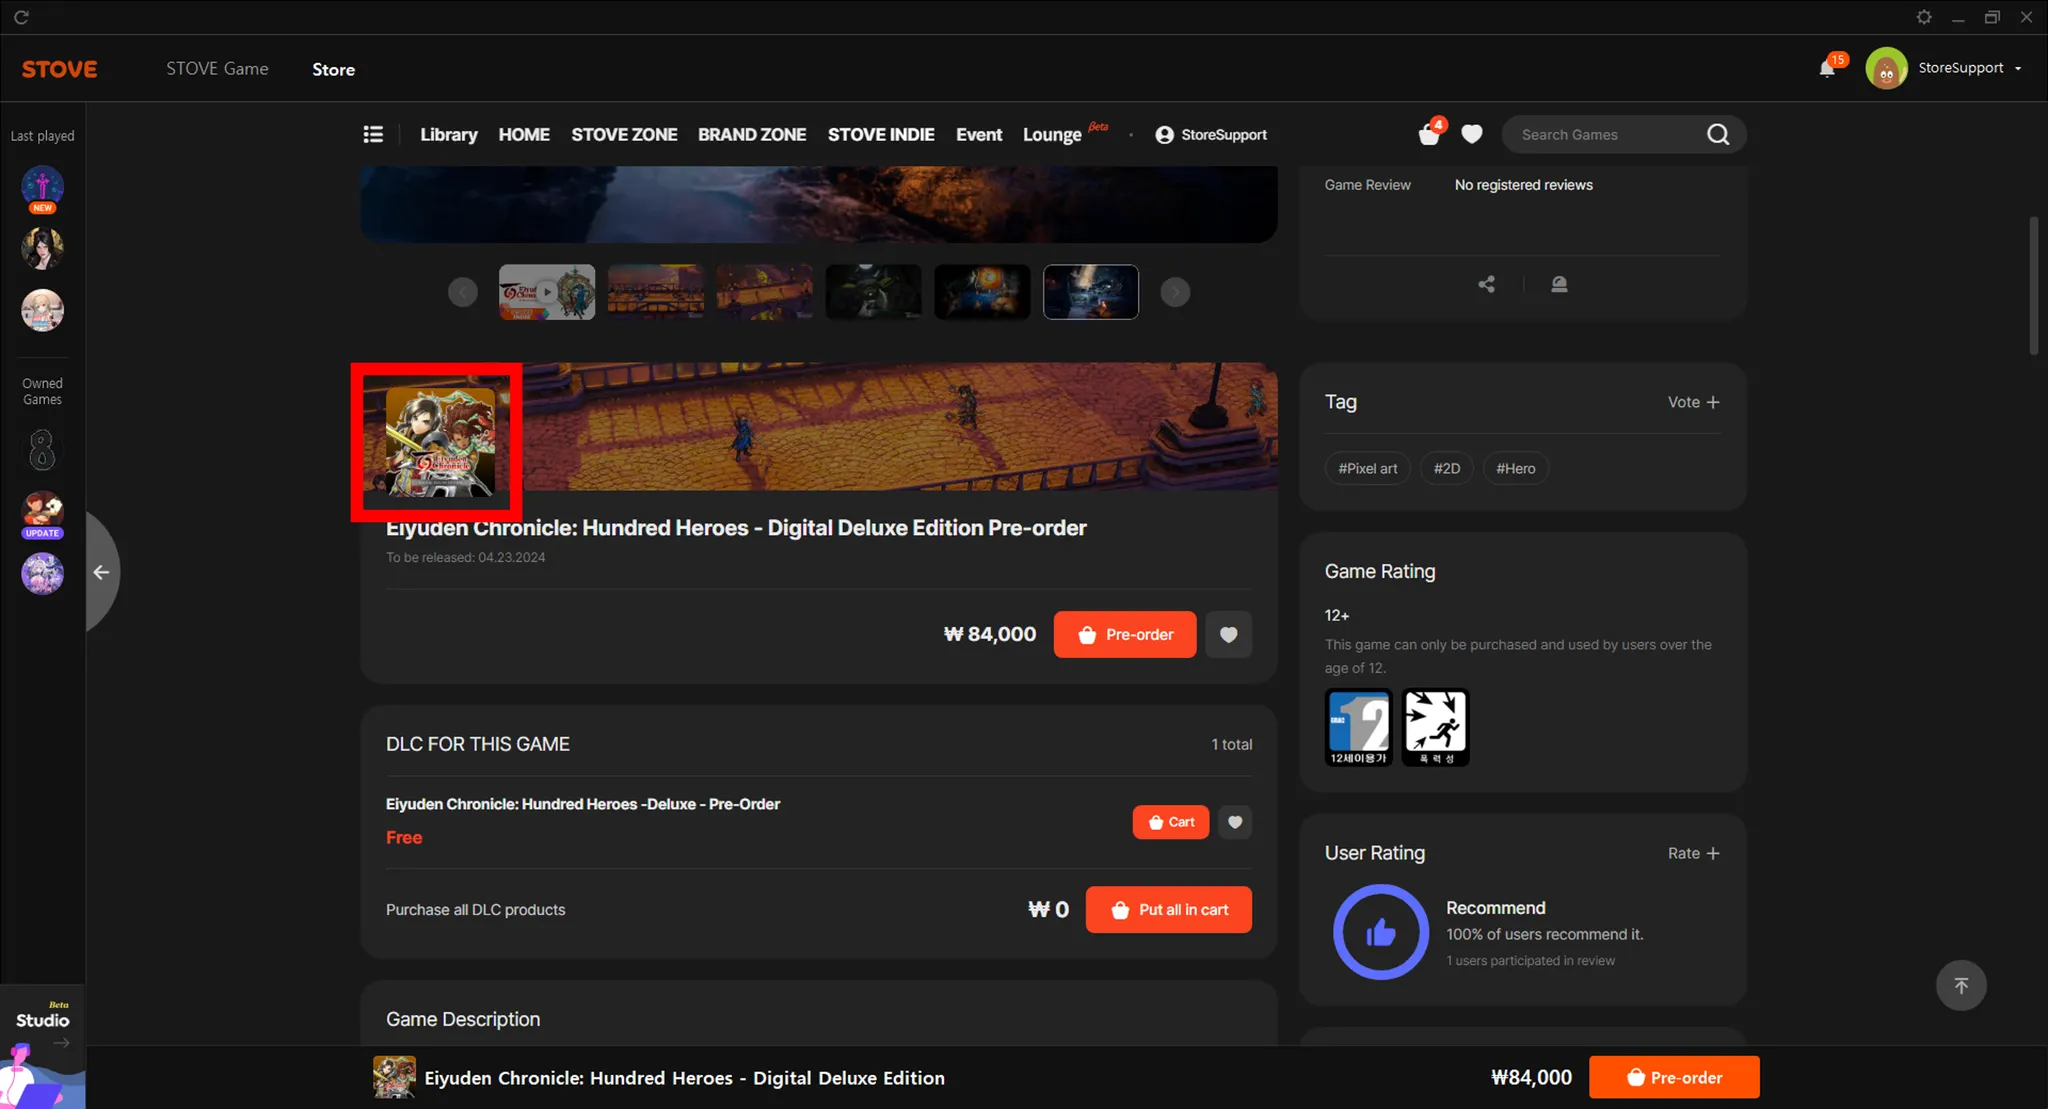
Task: Open the notifications bell icon
Action: coord(1827,68)
